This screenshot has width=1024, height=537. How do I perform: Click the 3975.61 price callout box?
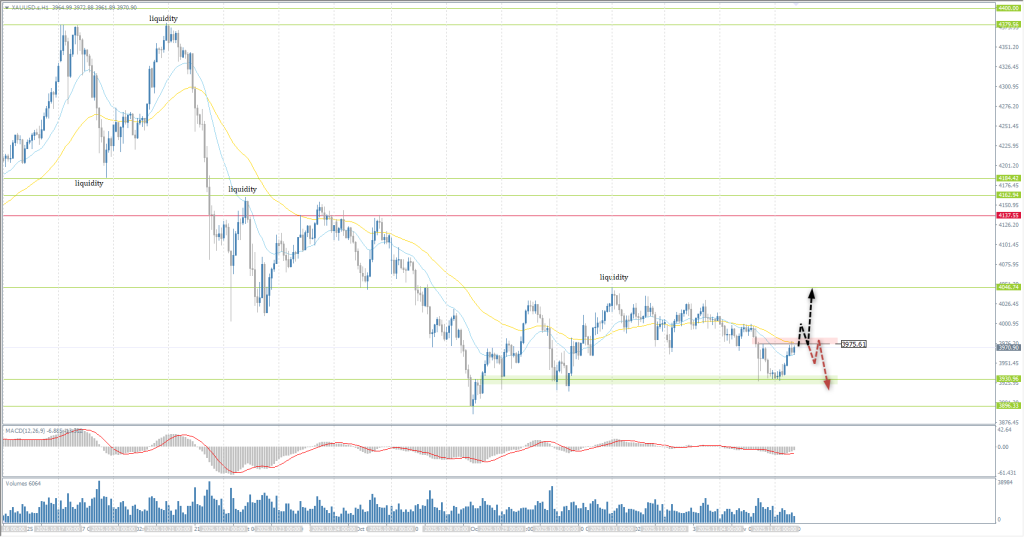[x=853, y=344]
